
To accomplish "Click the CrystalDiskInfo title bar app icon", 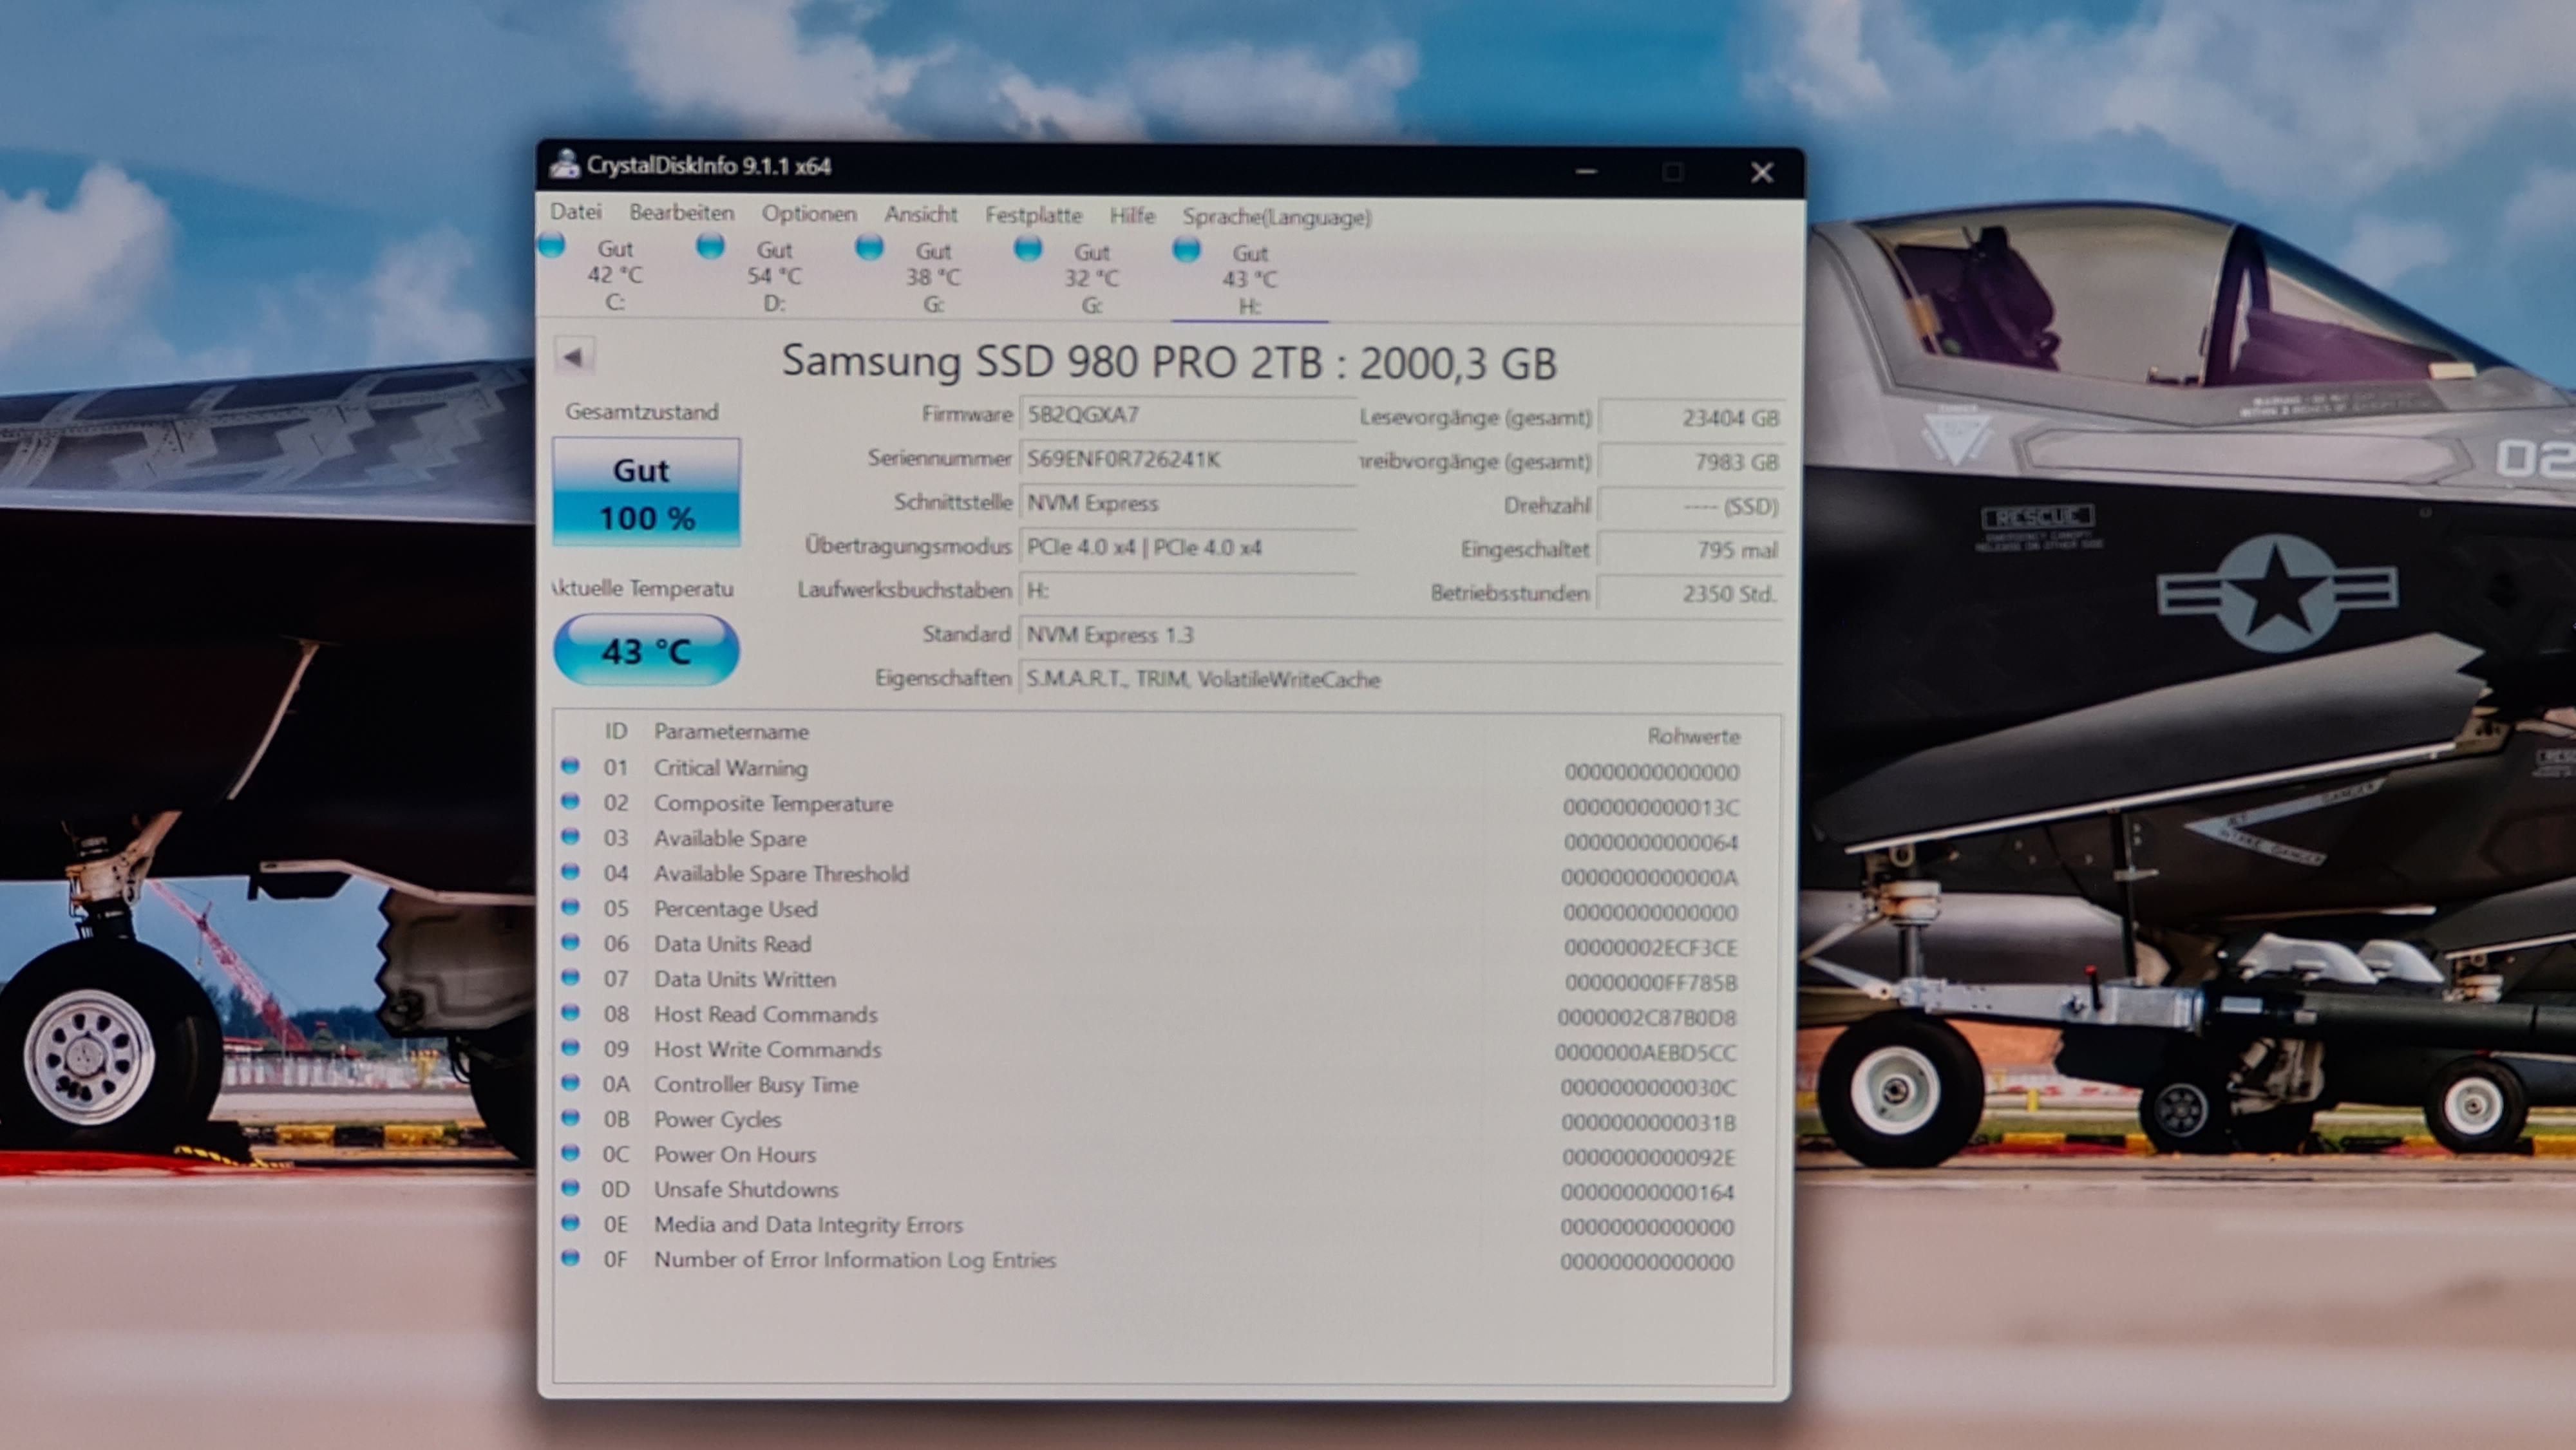I will coord(565,164).
